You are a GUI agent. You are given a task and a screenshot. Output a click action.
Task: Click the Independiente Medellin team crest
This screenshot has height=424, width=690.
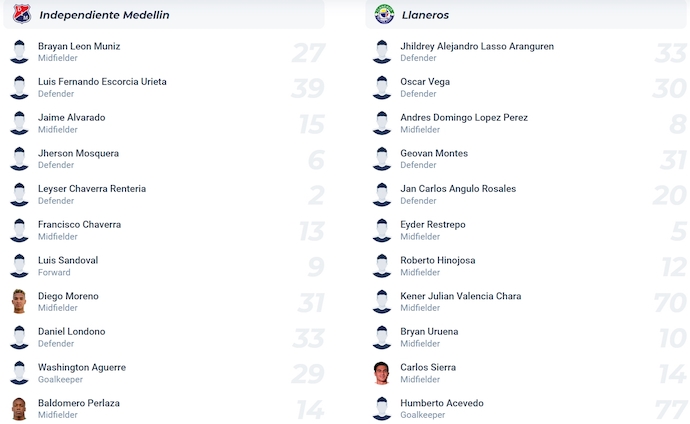tap(21, 15)
